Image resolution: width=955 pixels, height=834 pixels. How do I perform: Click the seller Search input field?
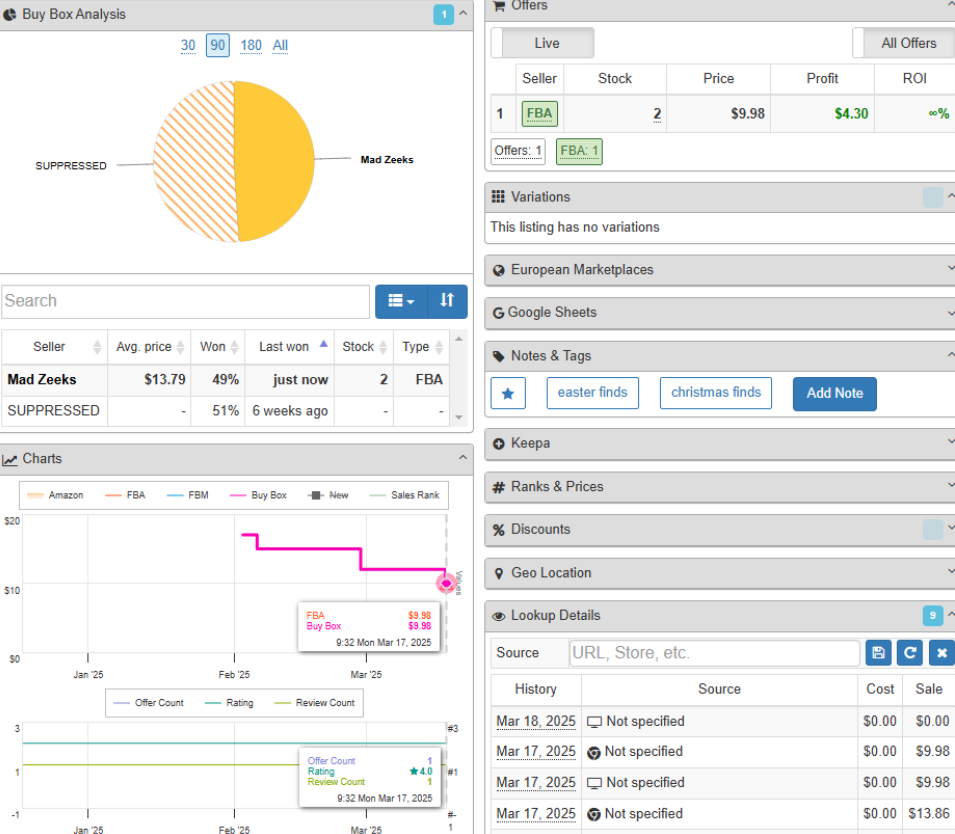point(185,301)
